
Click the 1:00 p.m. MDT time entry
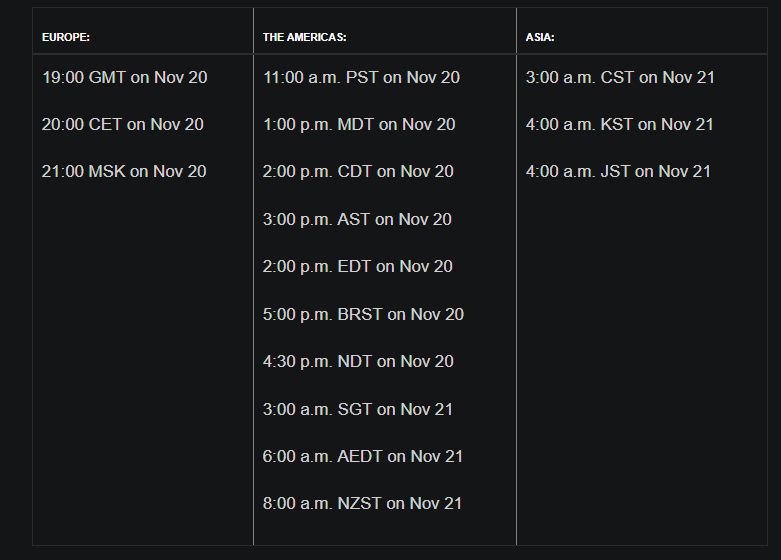(359, 124)
